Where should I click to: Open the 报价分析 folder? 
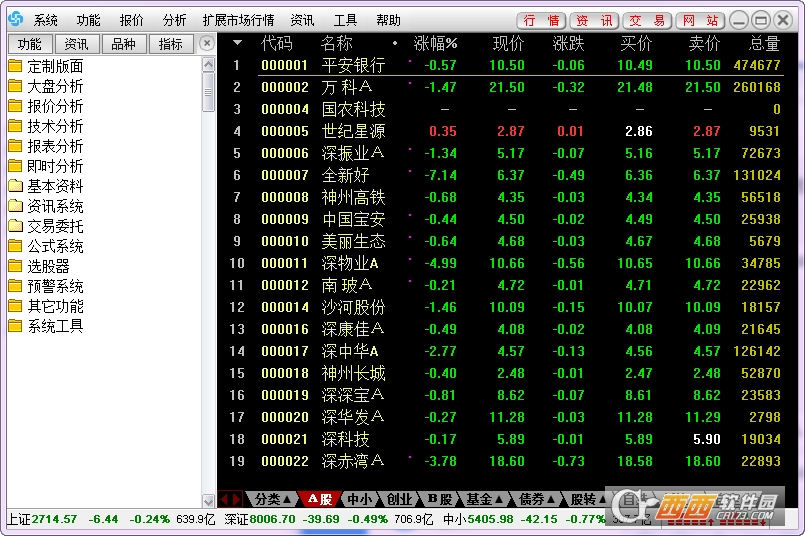pos(46,106)
